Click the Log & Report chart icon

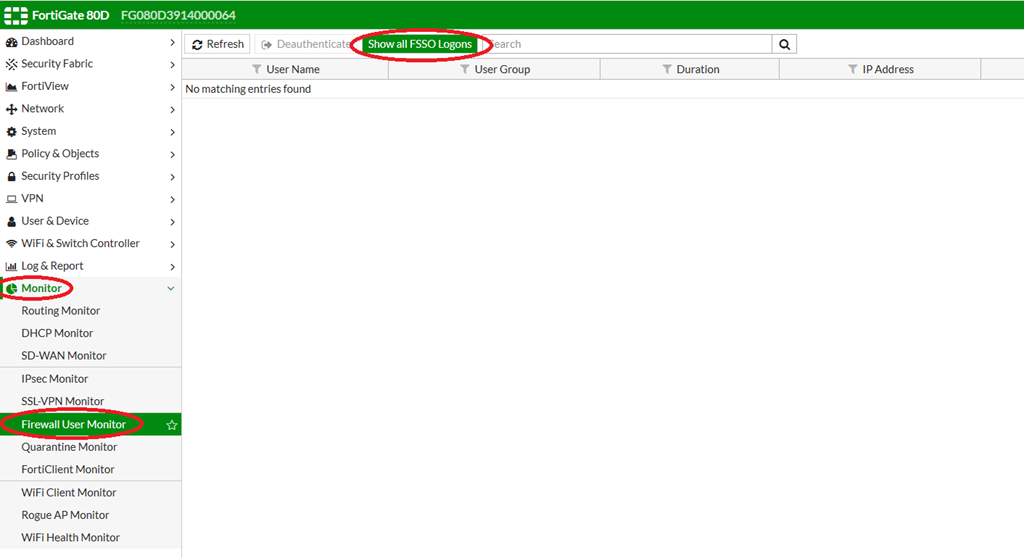pyautogui.click(x=11, y=267)
